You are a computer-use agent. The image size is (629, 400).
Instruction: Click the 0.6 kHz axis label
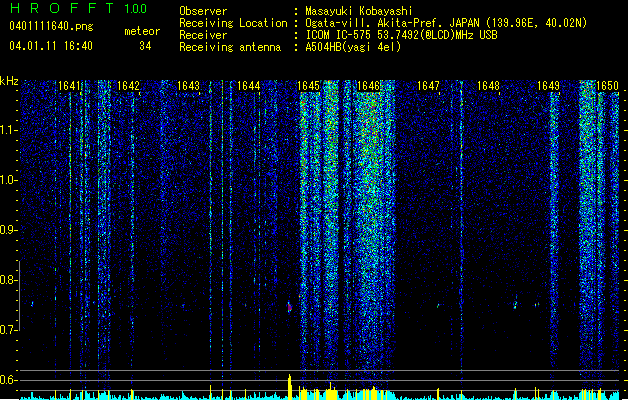pyautogui.click(x=8, y=380)
